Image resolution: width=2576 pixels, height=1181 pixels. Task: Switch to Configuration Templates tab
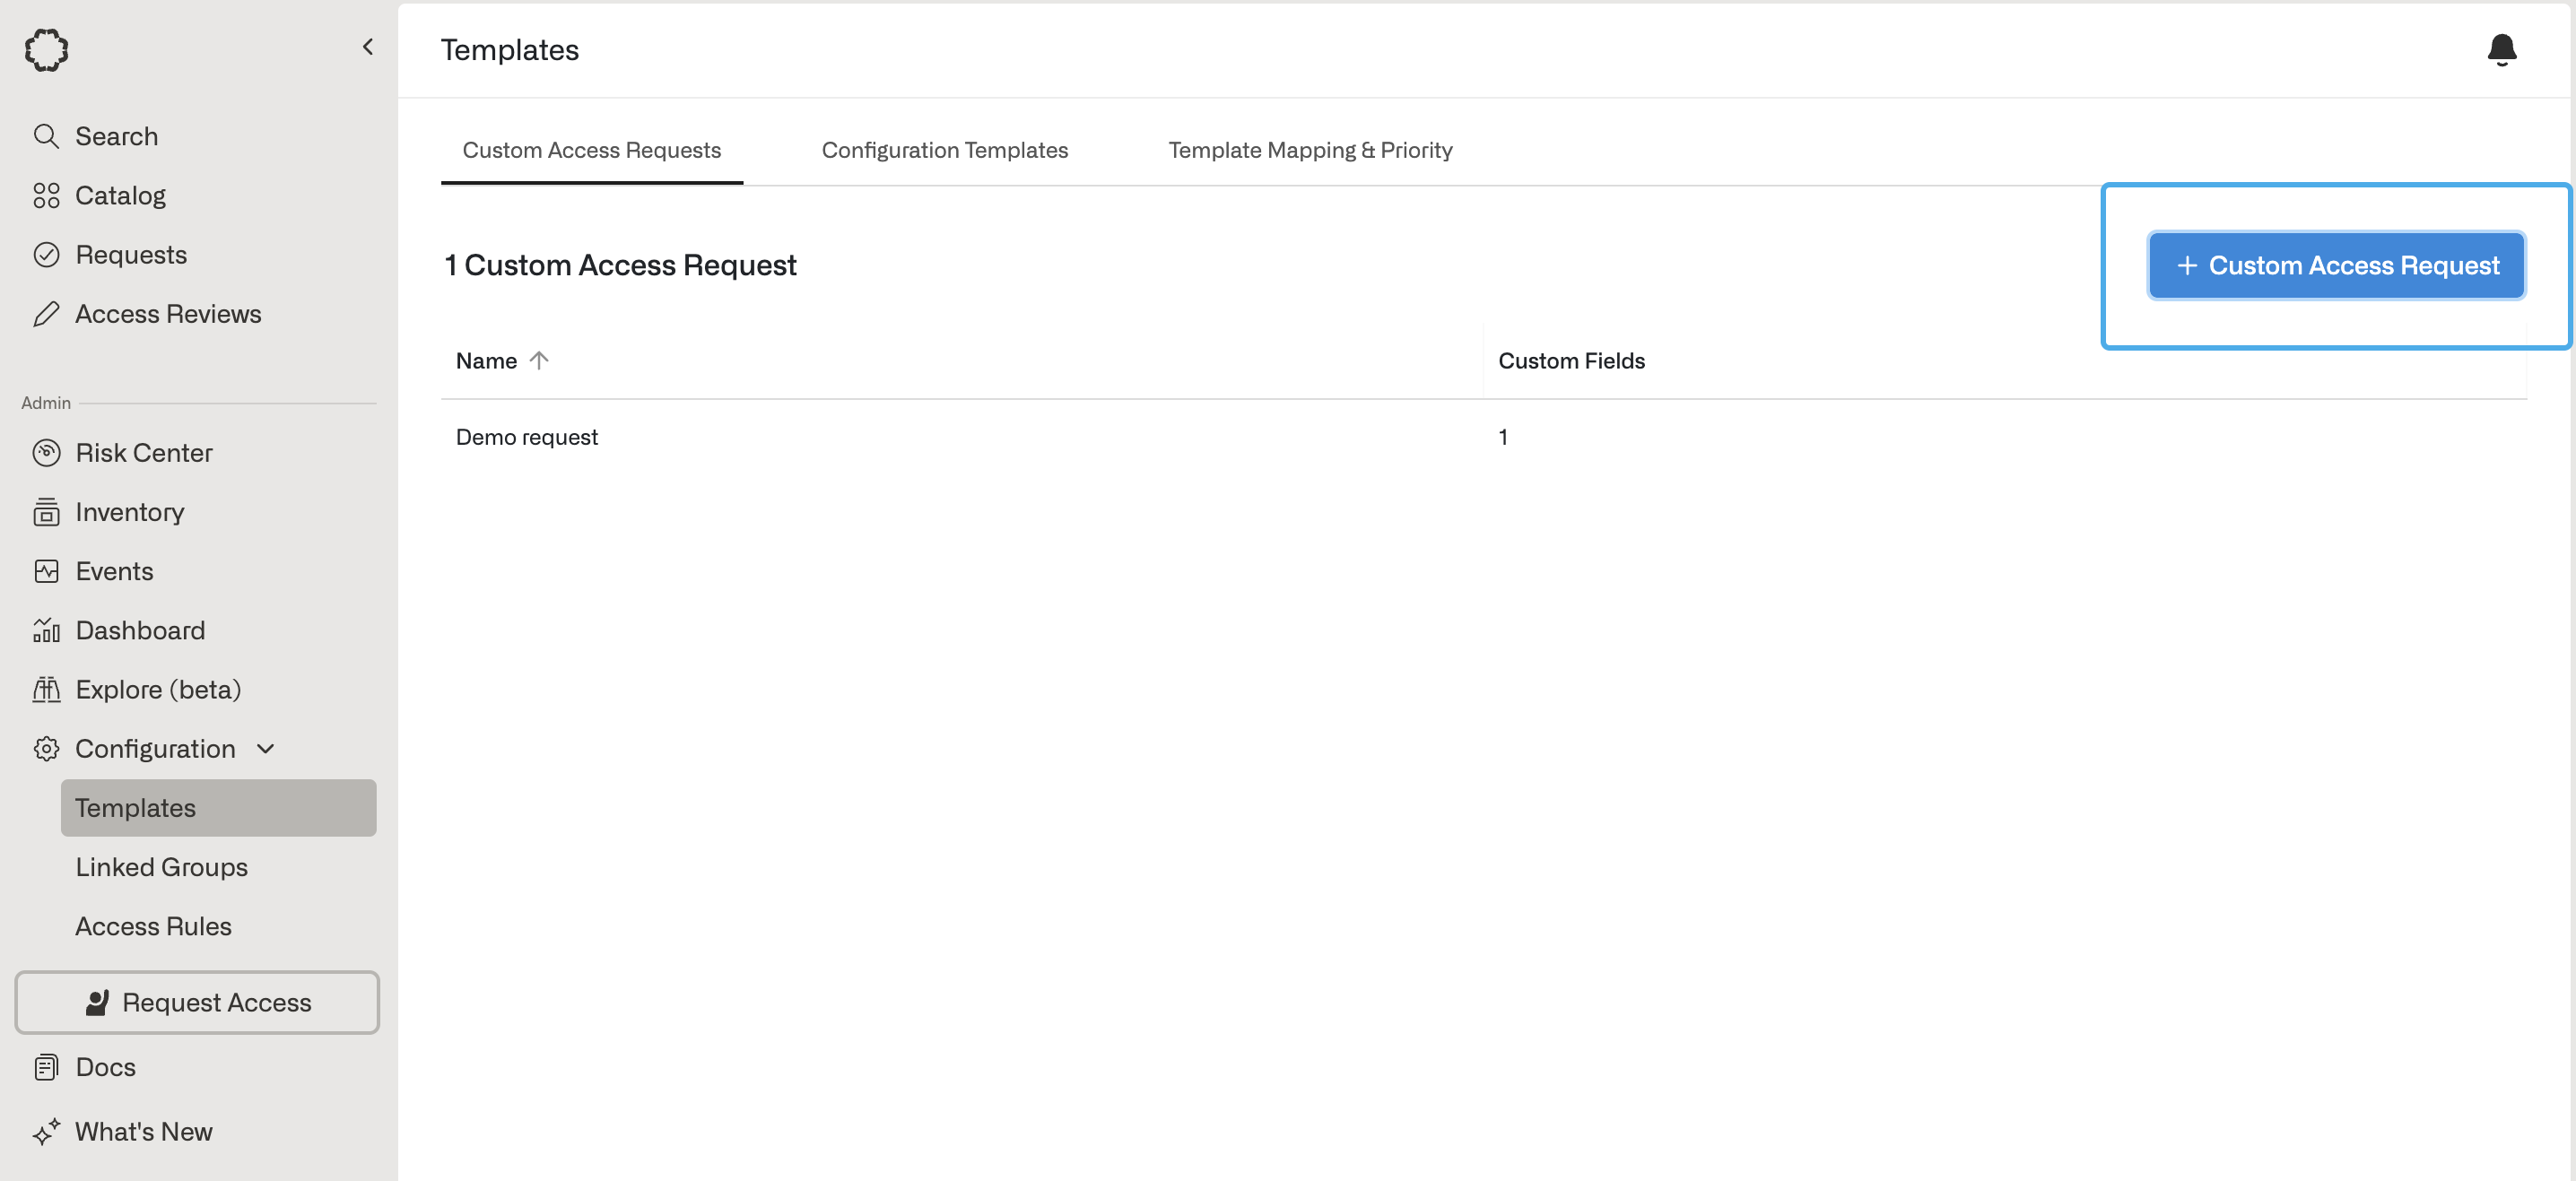944,150
